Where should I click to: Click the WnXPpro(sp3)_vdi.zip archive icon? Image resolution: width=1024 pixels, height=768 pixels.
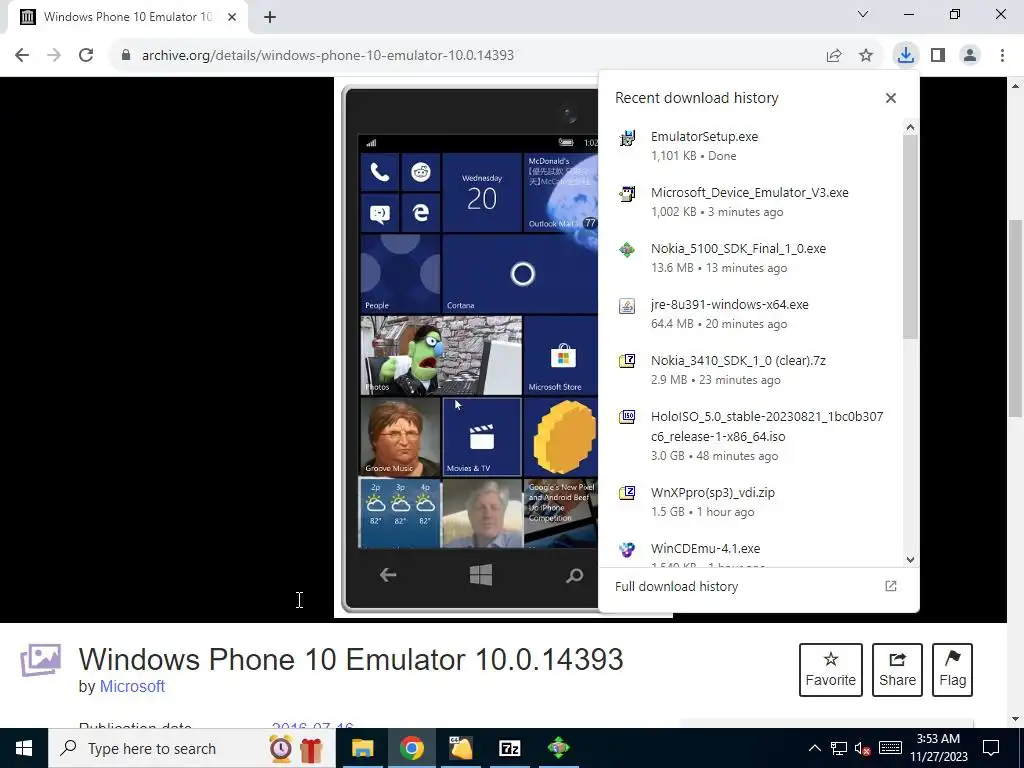(x=627, y=493)
